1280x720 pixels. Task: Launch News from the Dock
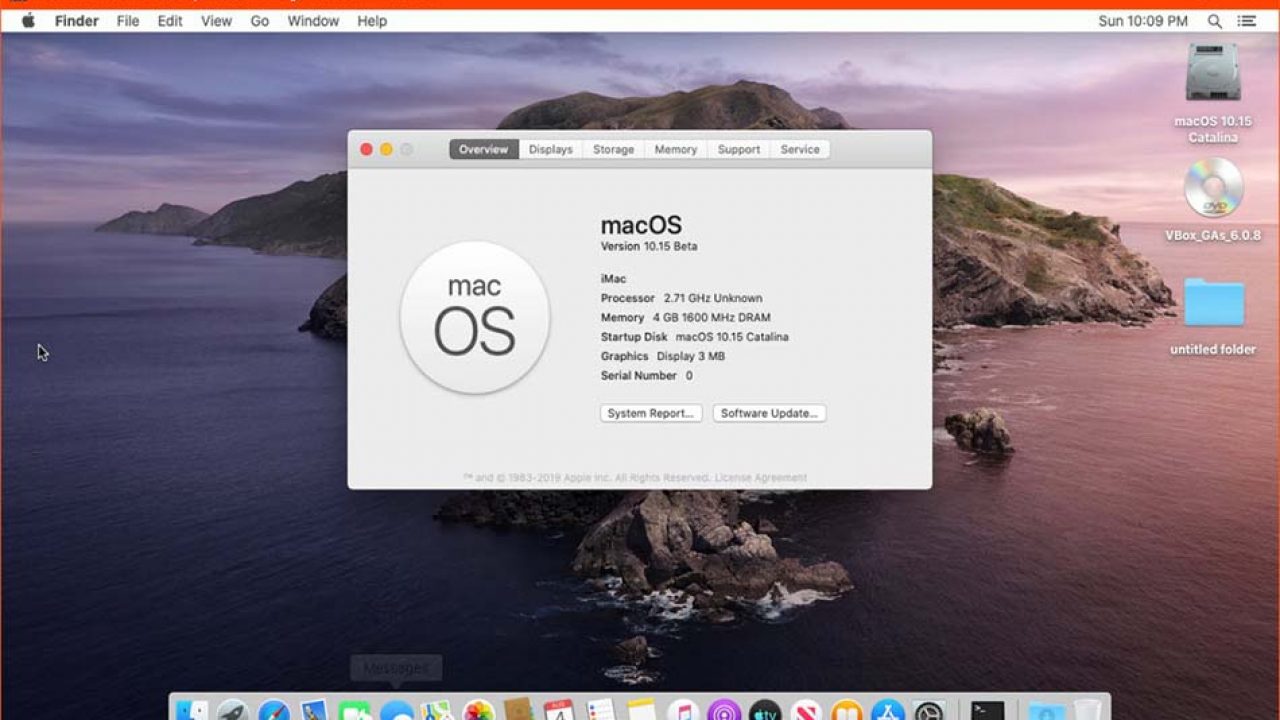[806, 711]
